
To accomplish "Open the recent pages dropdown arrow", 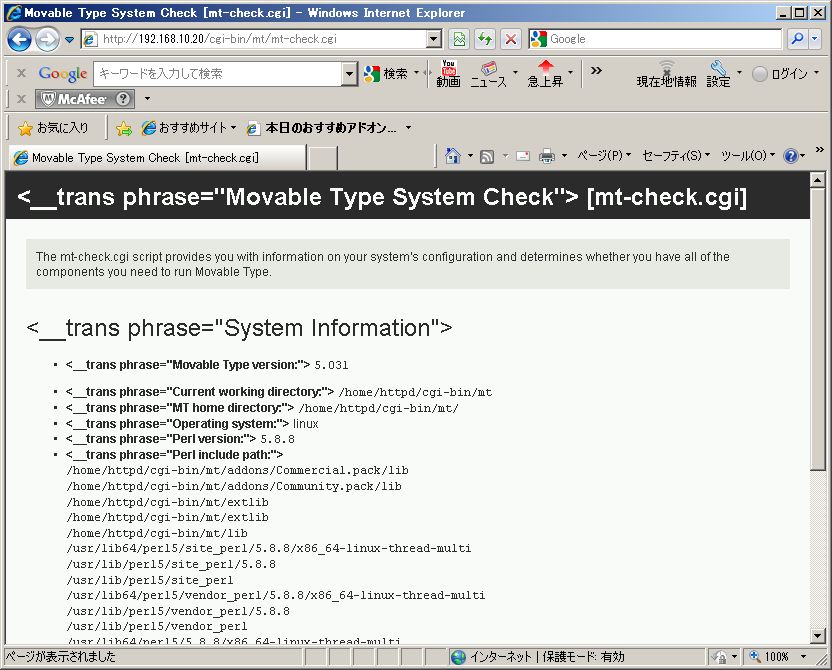I will [70, 39].
